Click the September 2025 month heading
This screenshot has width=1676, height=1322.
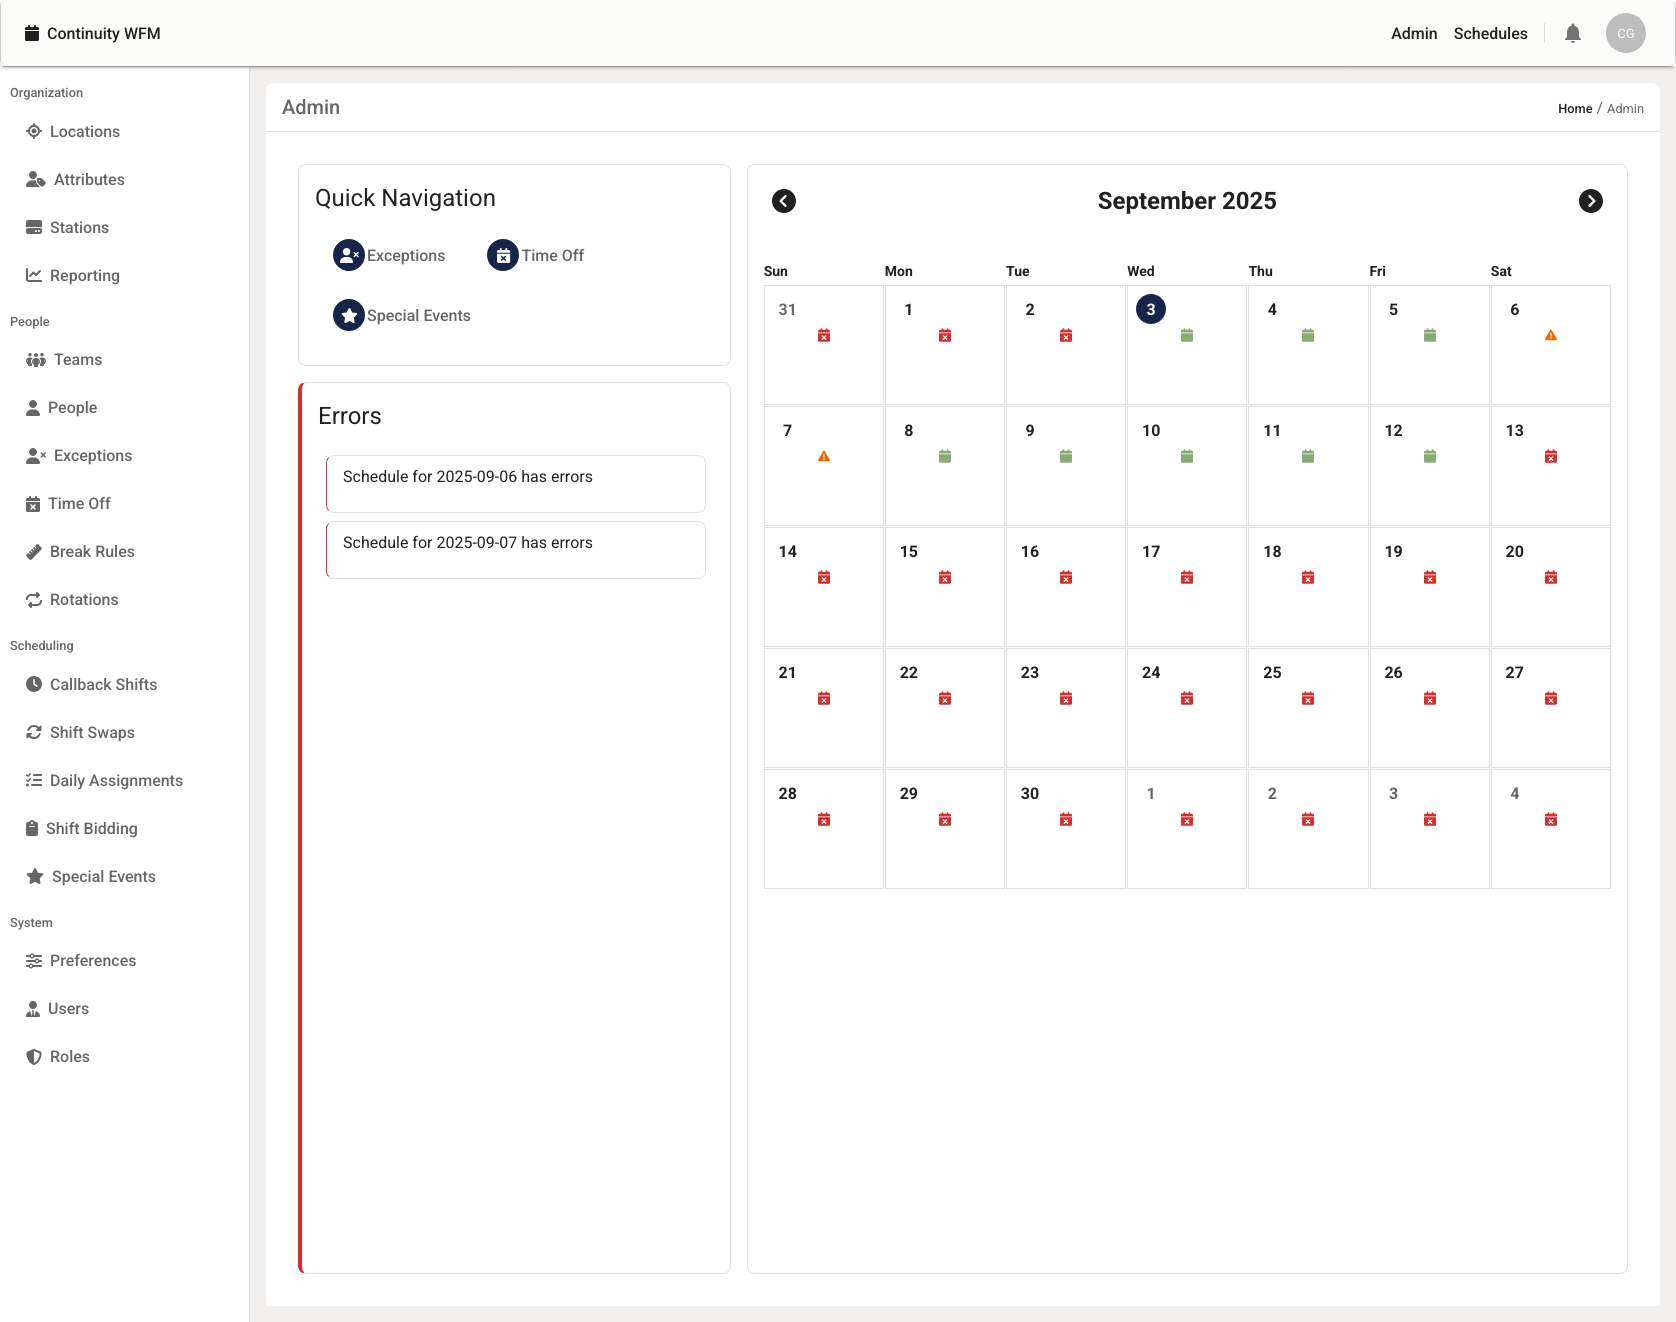click(x=1187, y=201)
